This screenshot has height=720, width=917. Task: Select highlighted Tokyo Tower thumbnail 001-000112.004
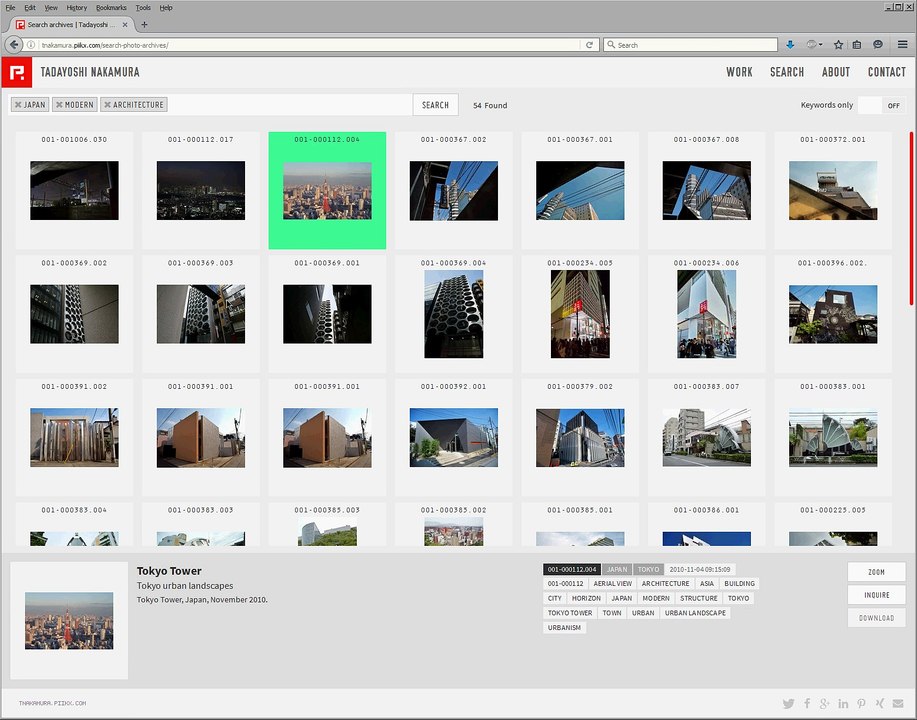(x=327, y=191)
